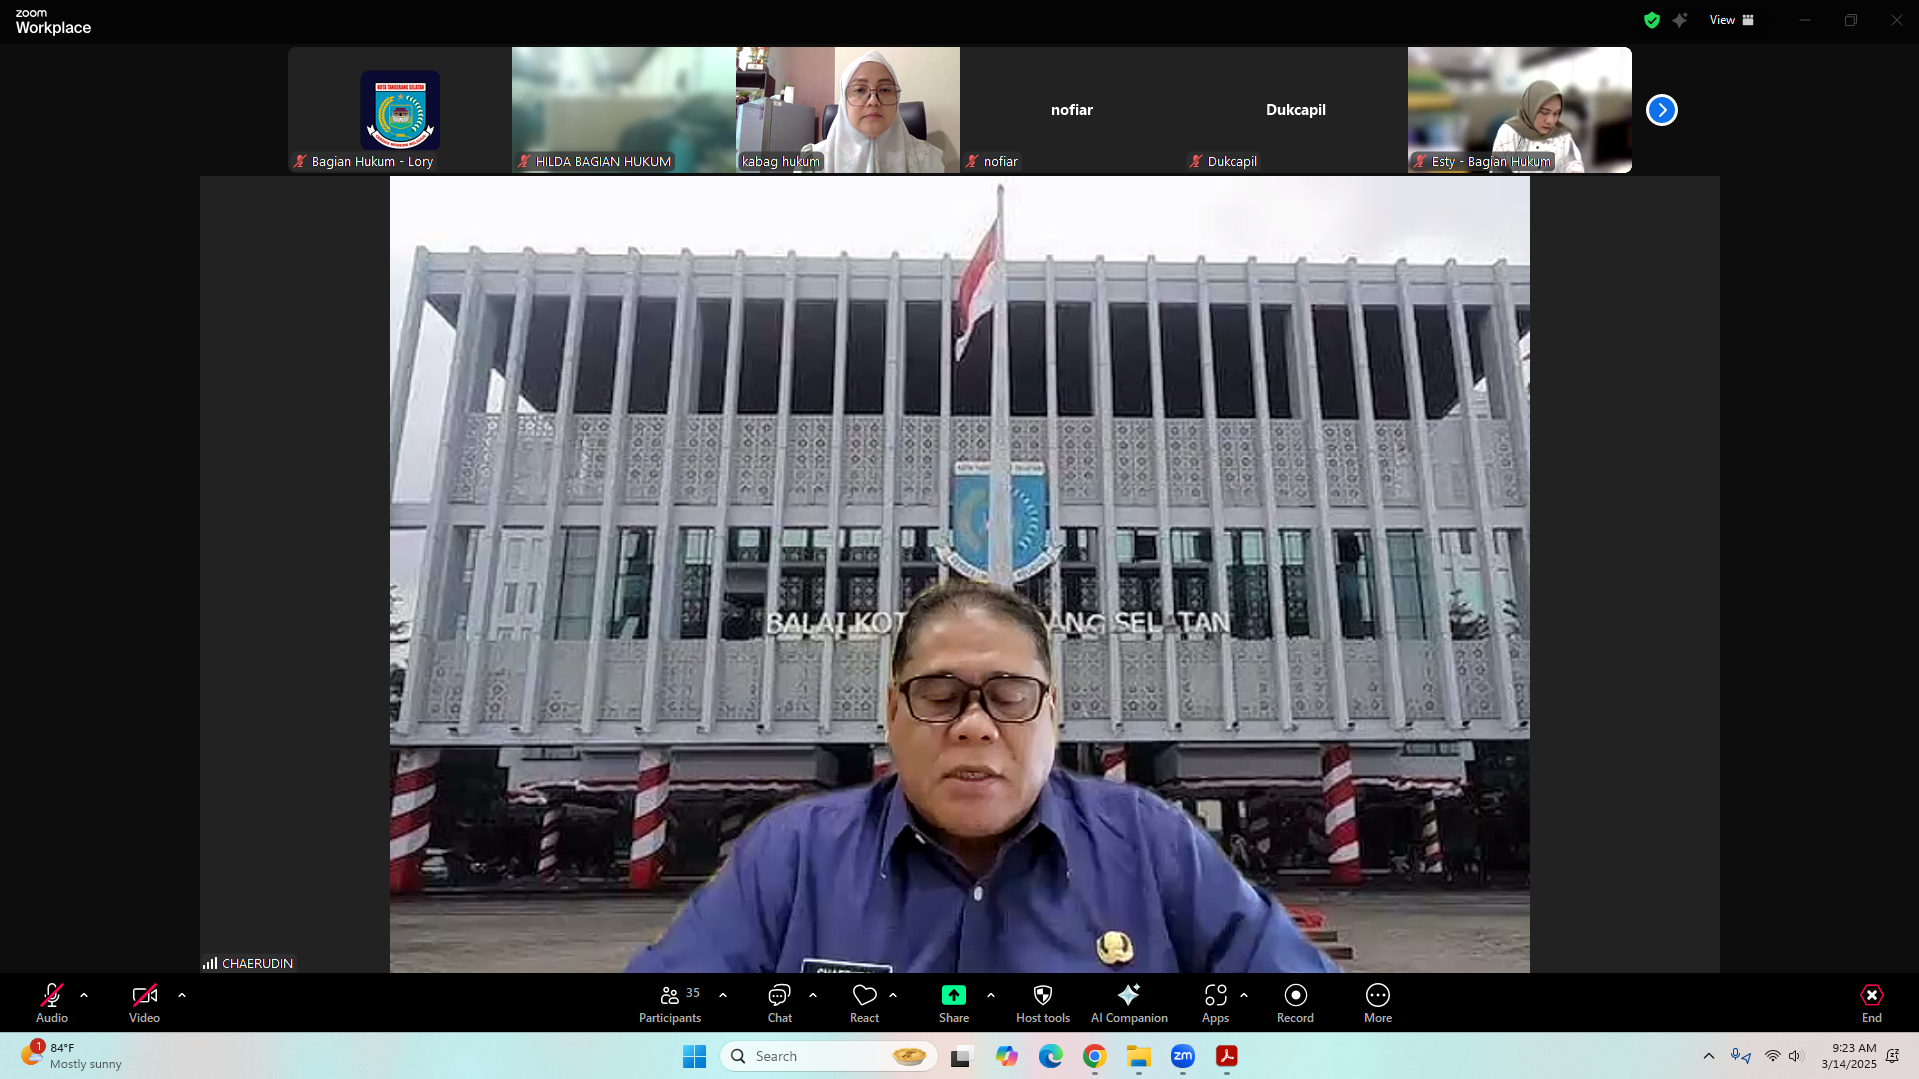This screenshot has height=1079, width=1919.
Task: Open AI Companion
Action: (x=1129, y=1003)
